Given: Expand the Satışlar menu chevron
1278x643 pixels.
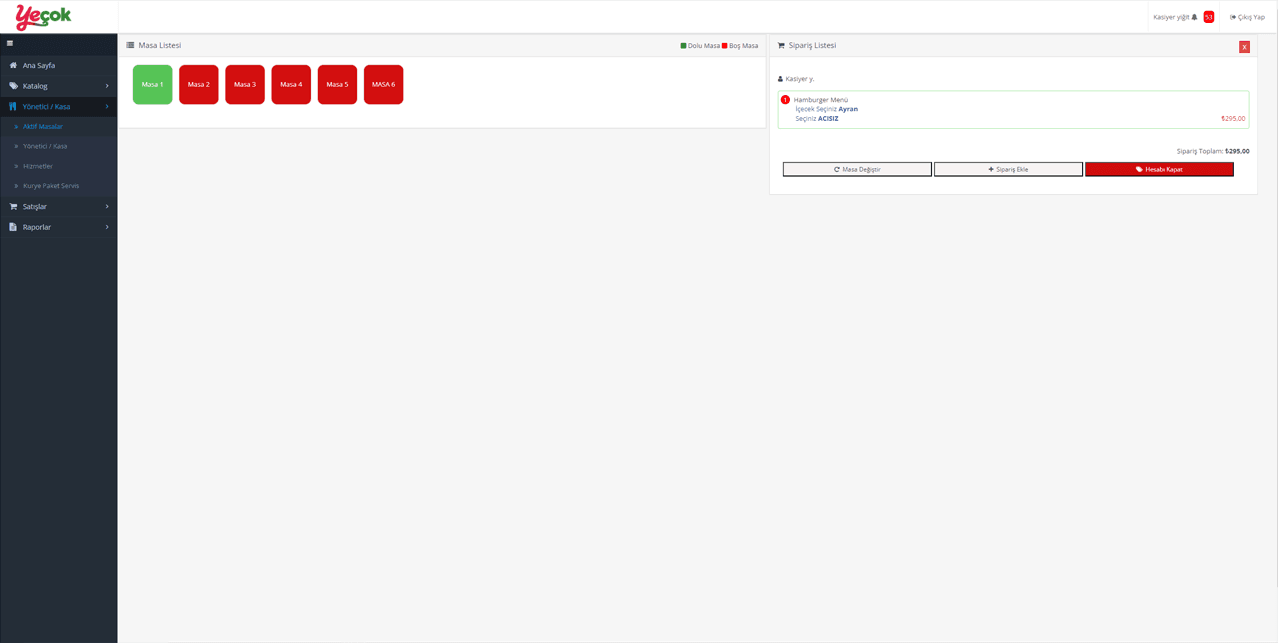Looking at the screenshot, I should click(107, 206).
